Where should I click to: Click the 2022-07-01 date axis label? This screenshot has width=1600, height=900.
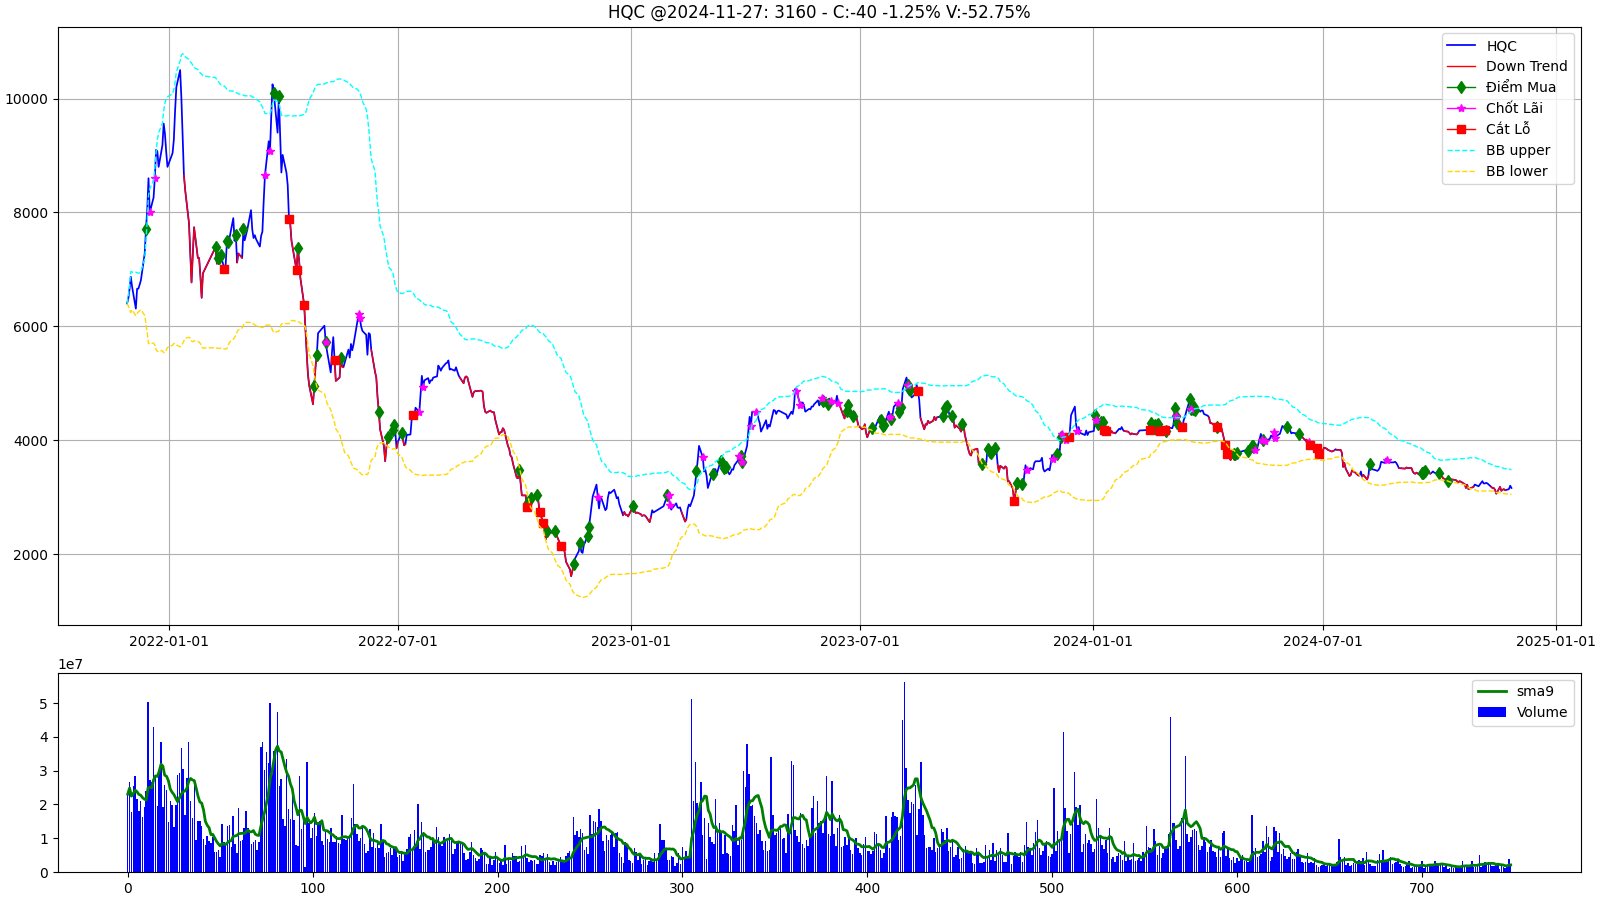398,641
